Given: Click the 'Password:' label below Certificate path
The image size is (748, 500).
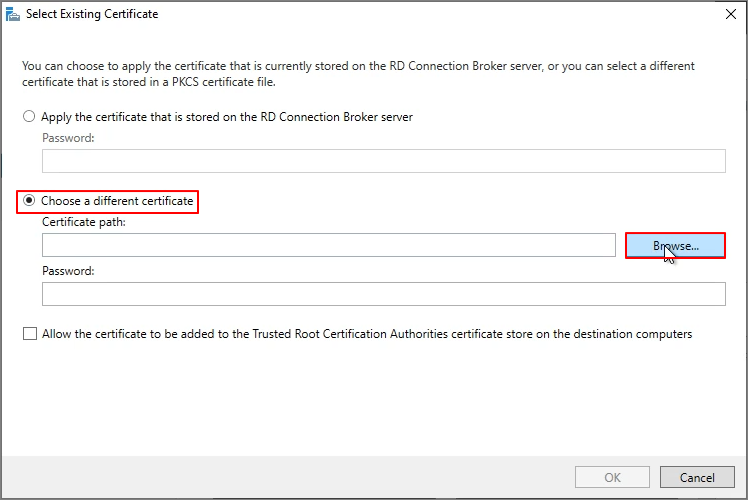Looking at the screenshot, I should 68,271.
